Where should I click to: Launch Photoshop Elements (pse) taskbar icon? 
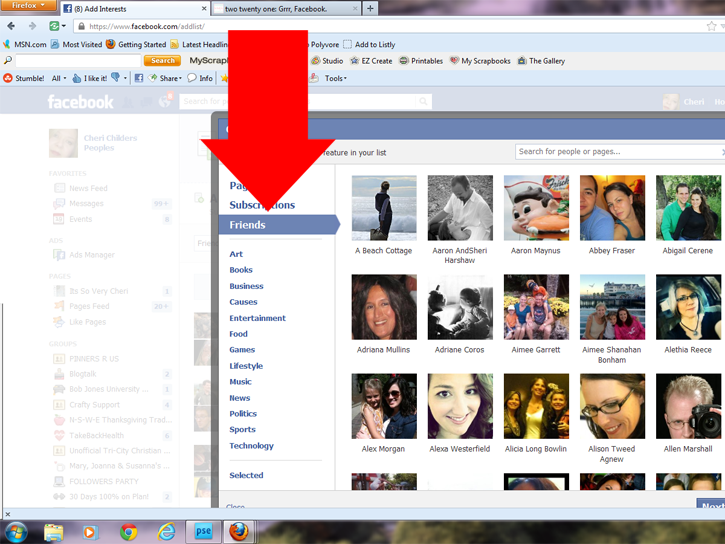tap(204, 532)
